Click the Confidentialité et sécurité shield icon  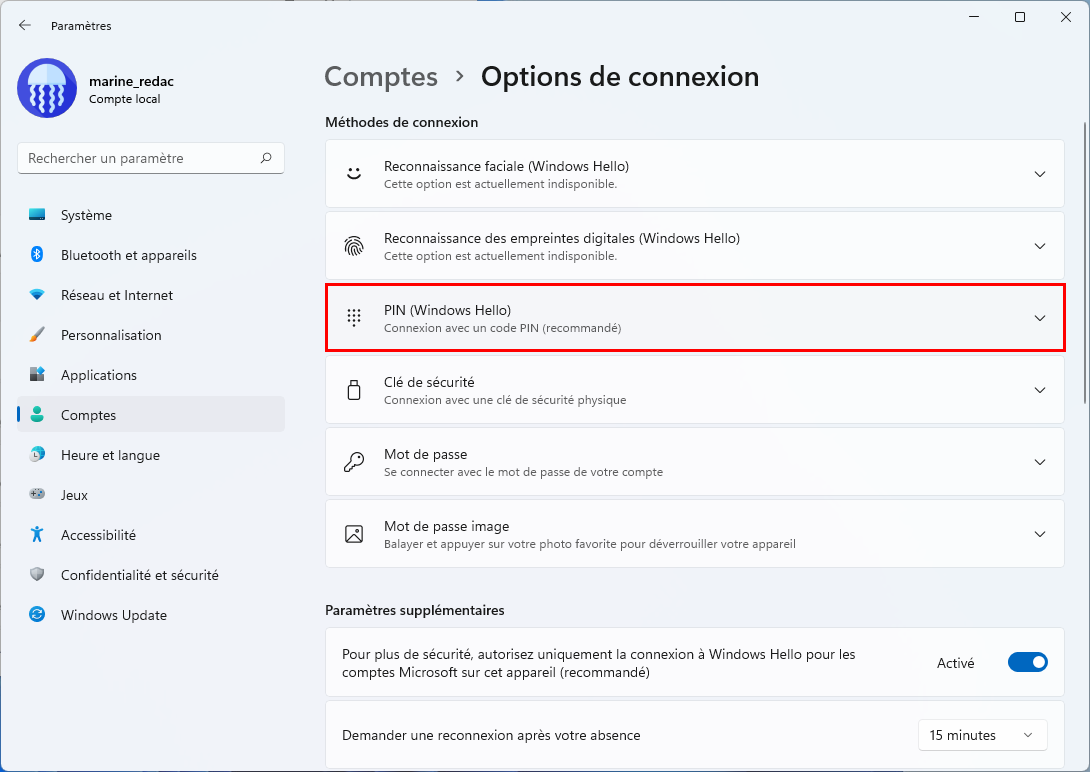coord(37,575)
